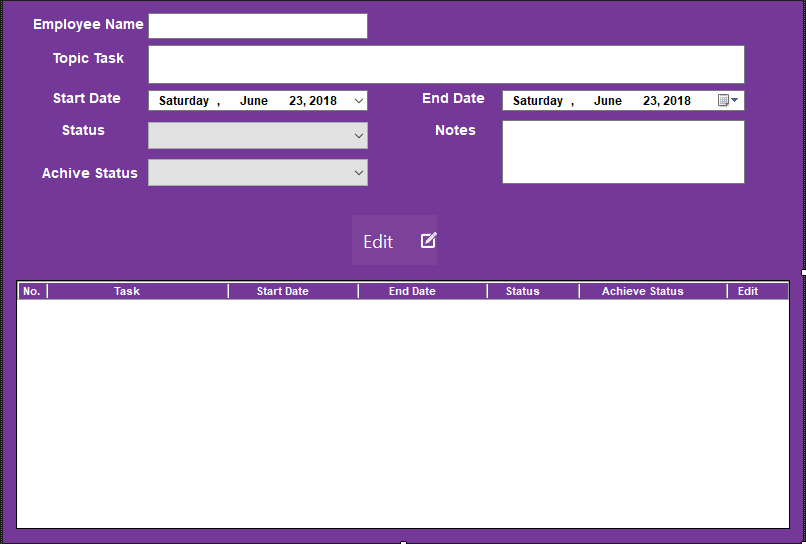The height and width of the screenshot is (544, 806).
Task: Sort by the Task column header
Action: 127,291
